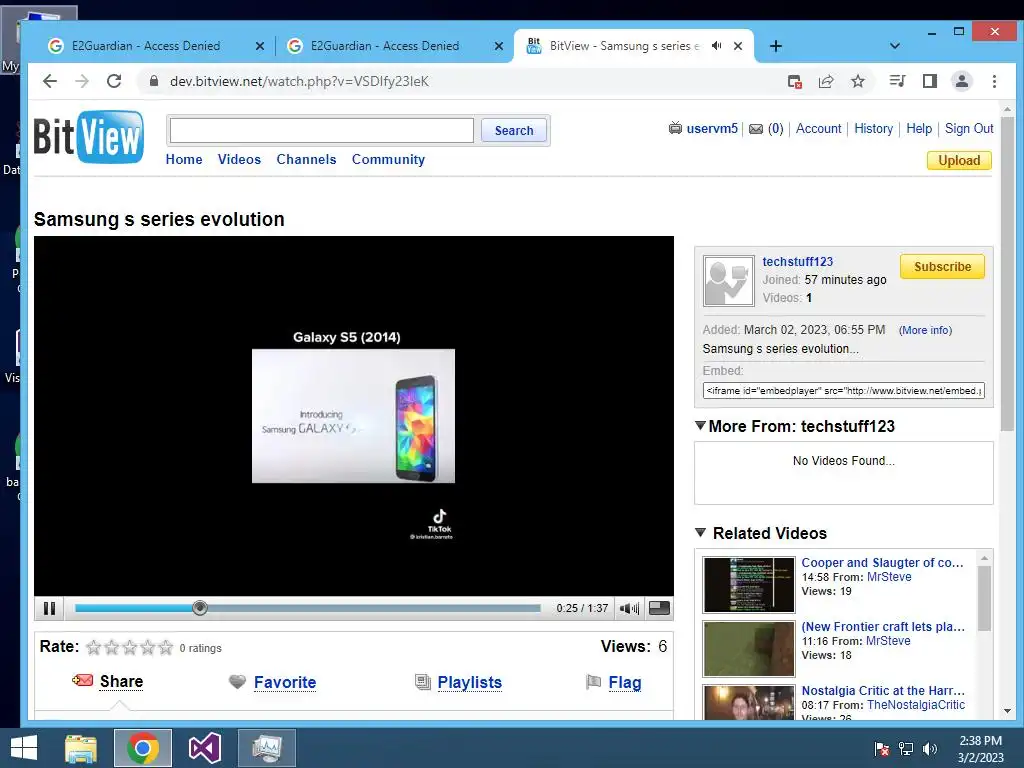
Task: Click the BitView logo
Action: [x=89, y=136]
